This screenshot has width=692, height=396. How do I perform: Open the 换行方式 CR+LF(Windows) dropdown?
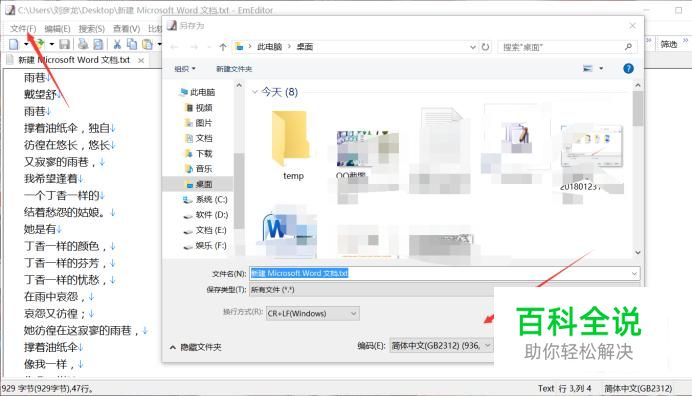click(x=312, y=313)
